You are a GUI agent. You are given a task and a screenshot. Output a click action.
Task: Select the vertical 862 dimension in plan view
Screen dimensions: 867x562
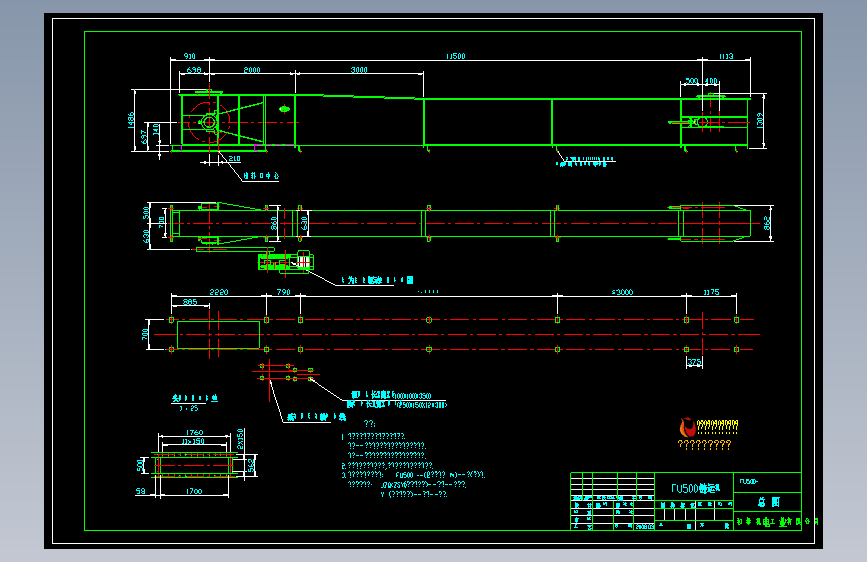(766, 223)
